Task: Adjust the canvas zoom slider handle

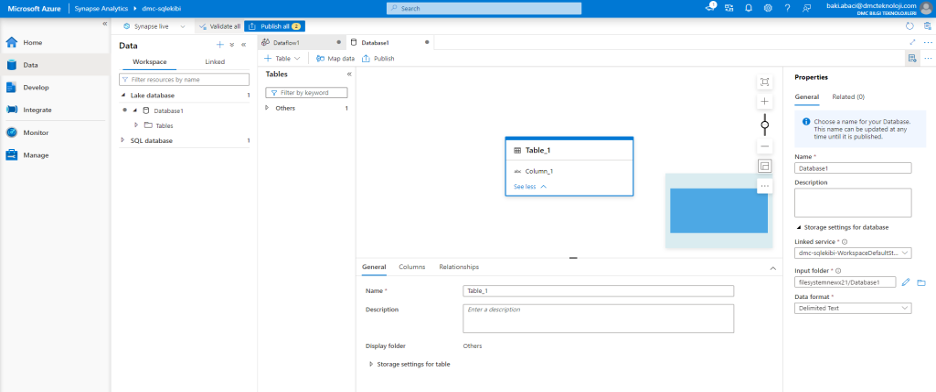Action: (x=765, y=125)
